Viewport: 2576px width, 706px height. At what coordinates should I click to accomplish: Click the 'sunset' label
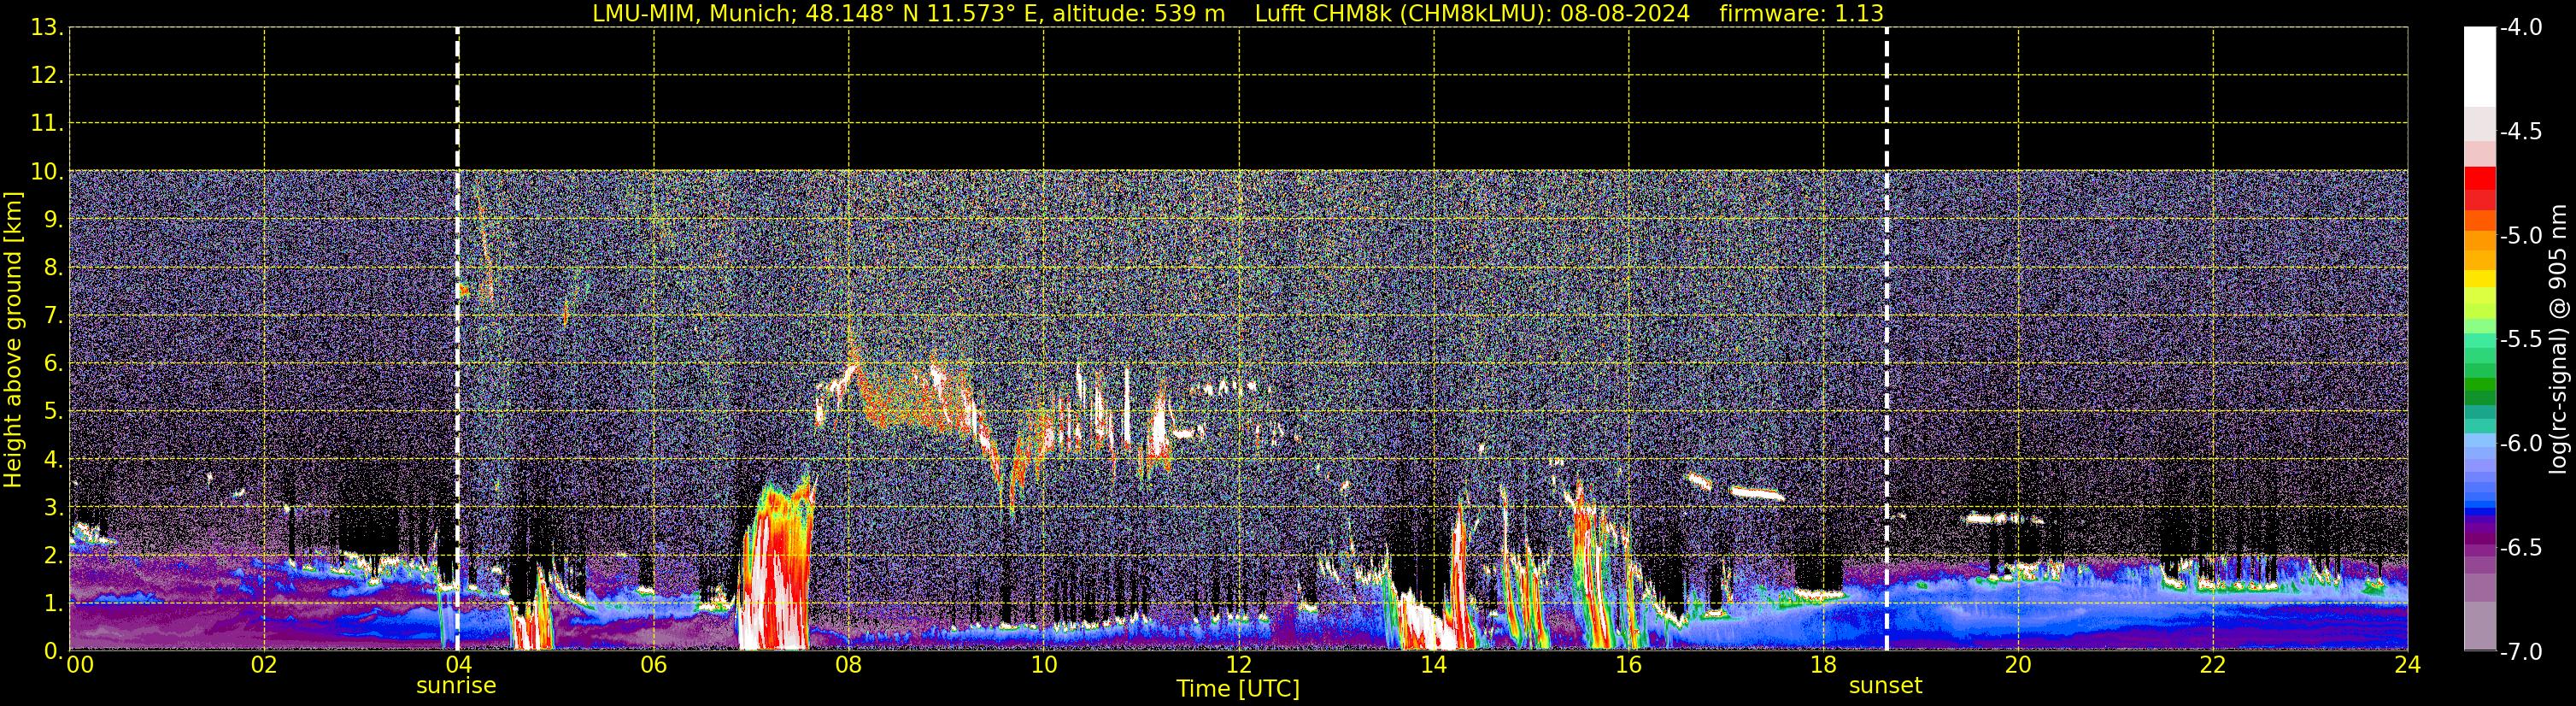point(1885,686)
